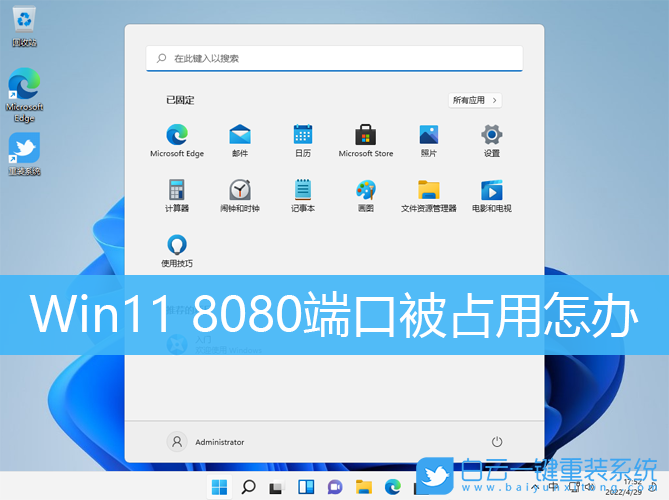Open Microsoft Store from pinned apps
Screen dimensions: 669x500
point(366,141)
